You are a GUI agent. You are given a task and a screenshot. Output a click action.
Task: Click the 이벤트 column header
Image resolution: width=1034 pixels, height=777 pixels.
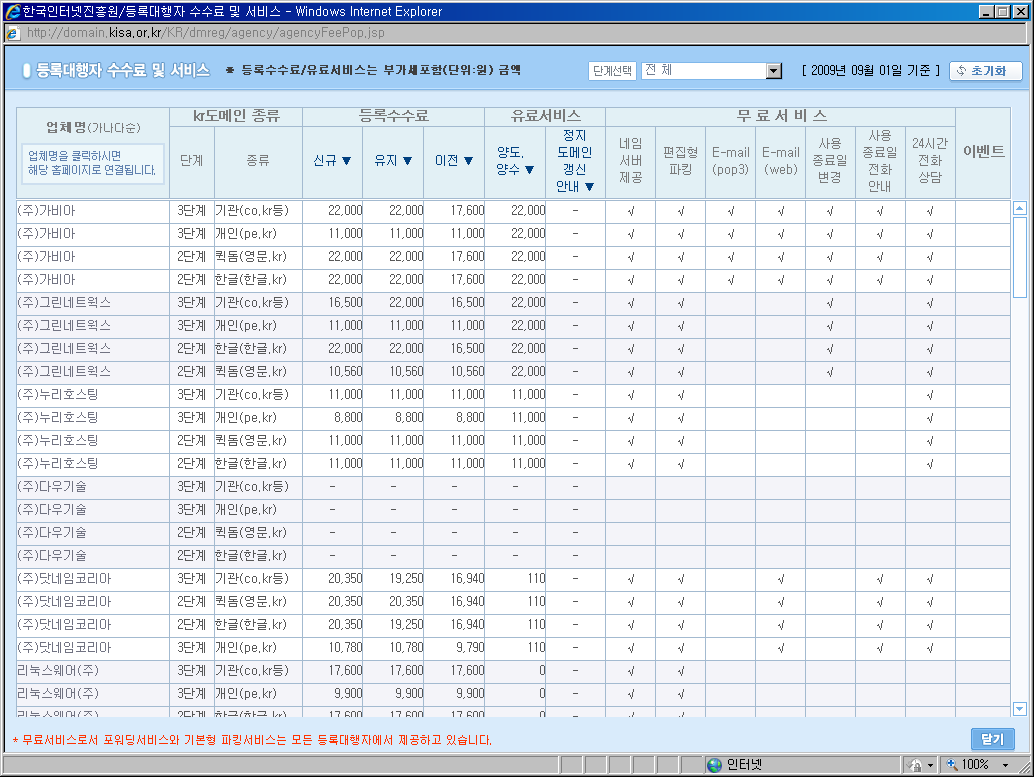click(x=983, y=152)
